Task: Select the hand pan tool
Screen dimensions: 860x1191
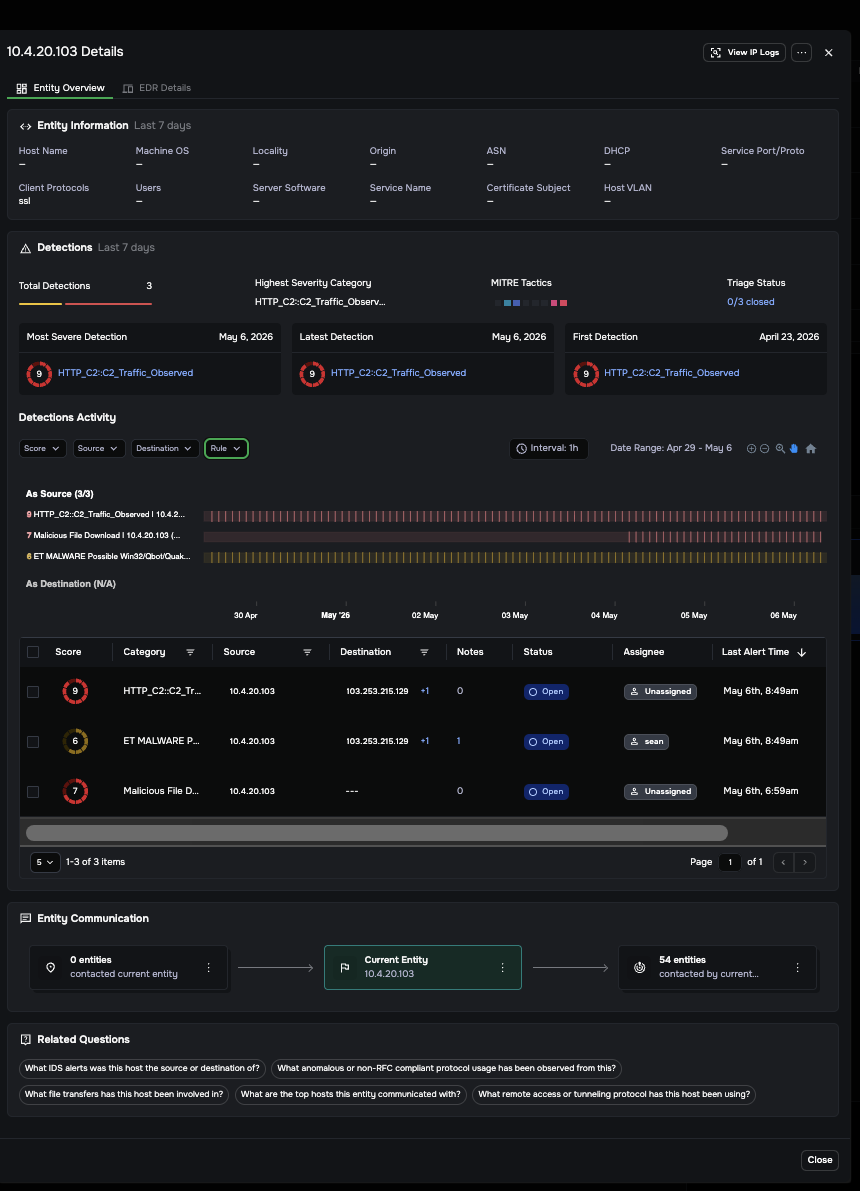Action: (x=794, y=449)
